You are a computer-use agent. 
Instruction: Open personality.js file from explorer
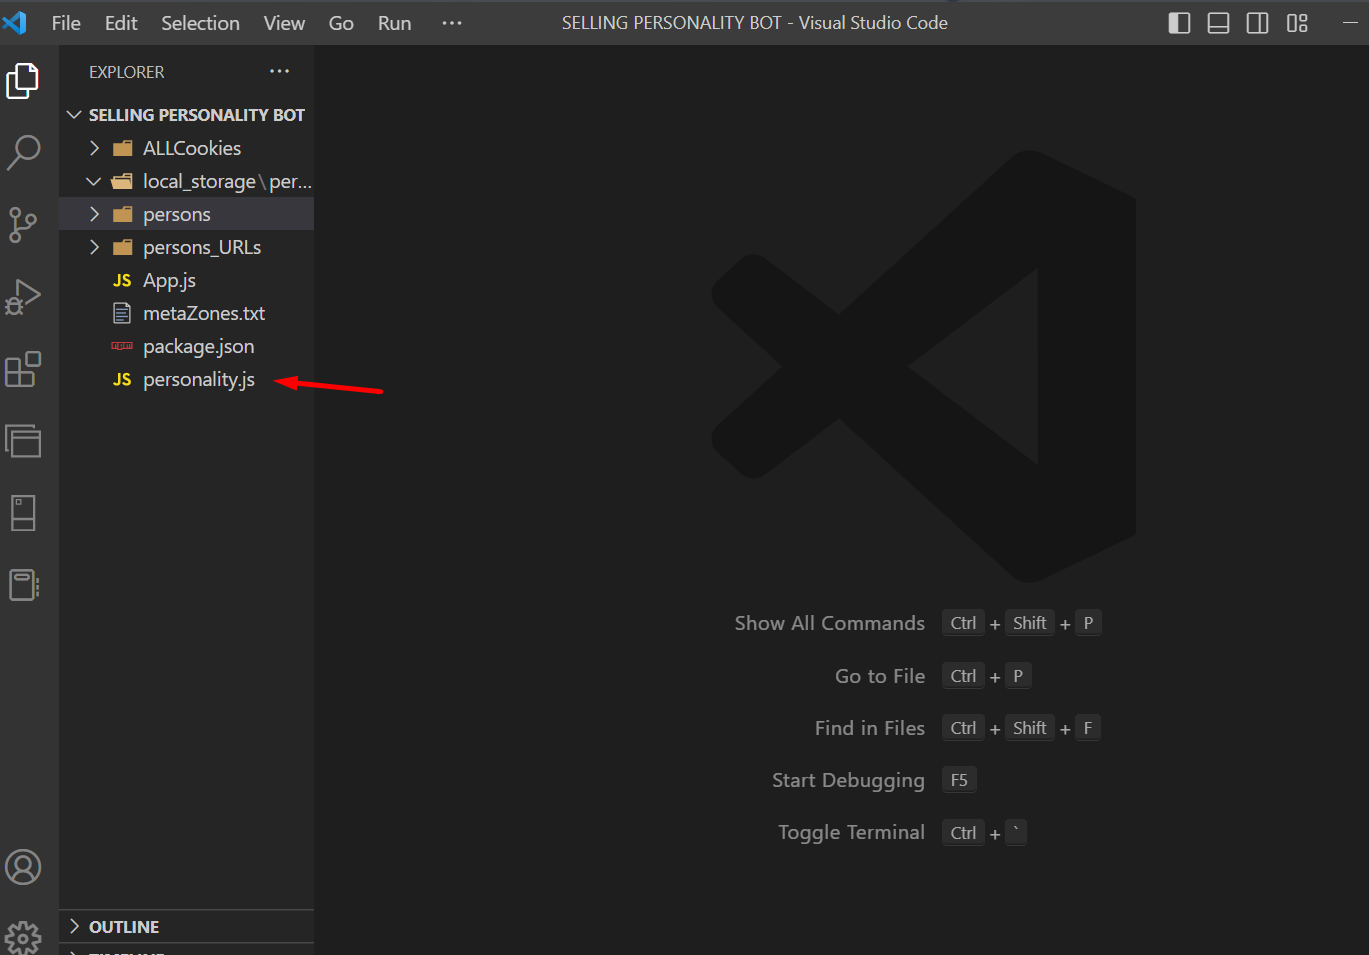(x=198, y=380)
